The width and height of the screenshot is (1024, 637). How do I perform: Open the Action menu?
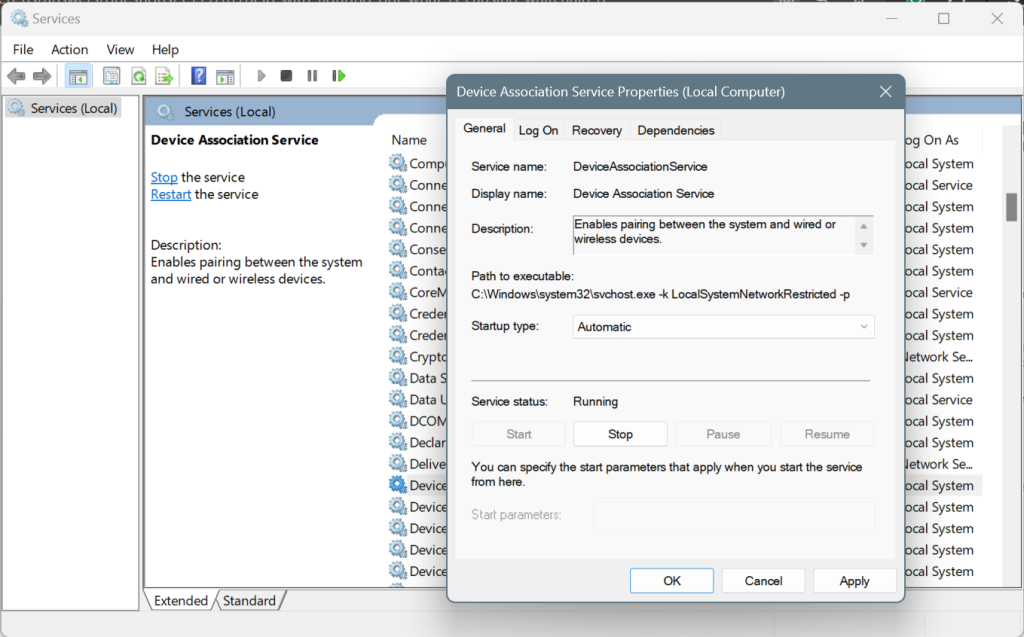pos(69,50)
